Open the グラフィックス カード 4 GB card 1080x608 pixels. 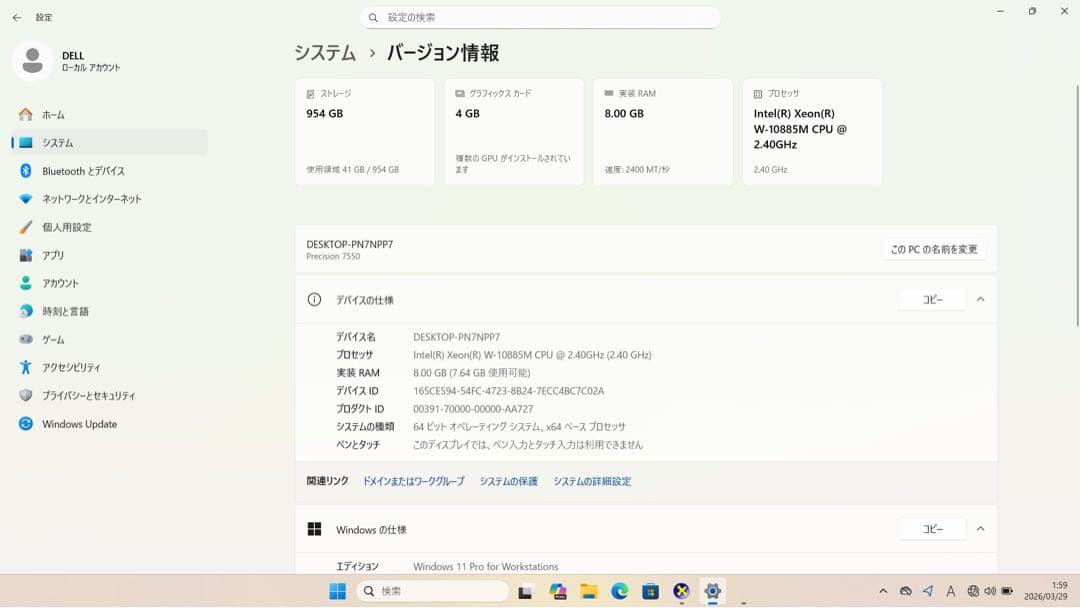pyautogui.click(x=514, y=132)
